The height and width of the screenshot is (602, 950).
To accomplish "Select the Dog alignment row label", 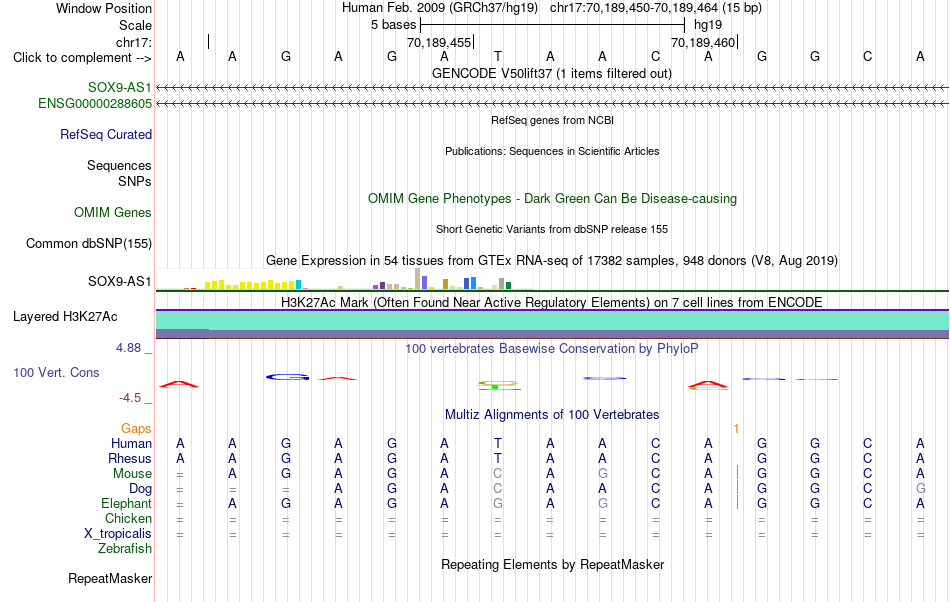I will click(x=140, y=488).
